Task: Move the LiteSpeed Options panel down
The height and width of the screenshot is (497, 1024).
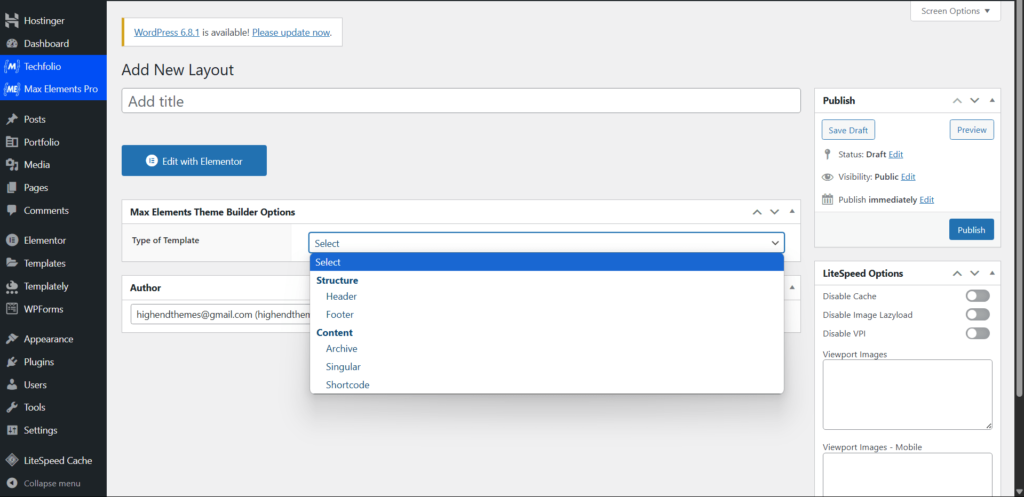Action: (x=974, y=274)
